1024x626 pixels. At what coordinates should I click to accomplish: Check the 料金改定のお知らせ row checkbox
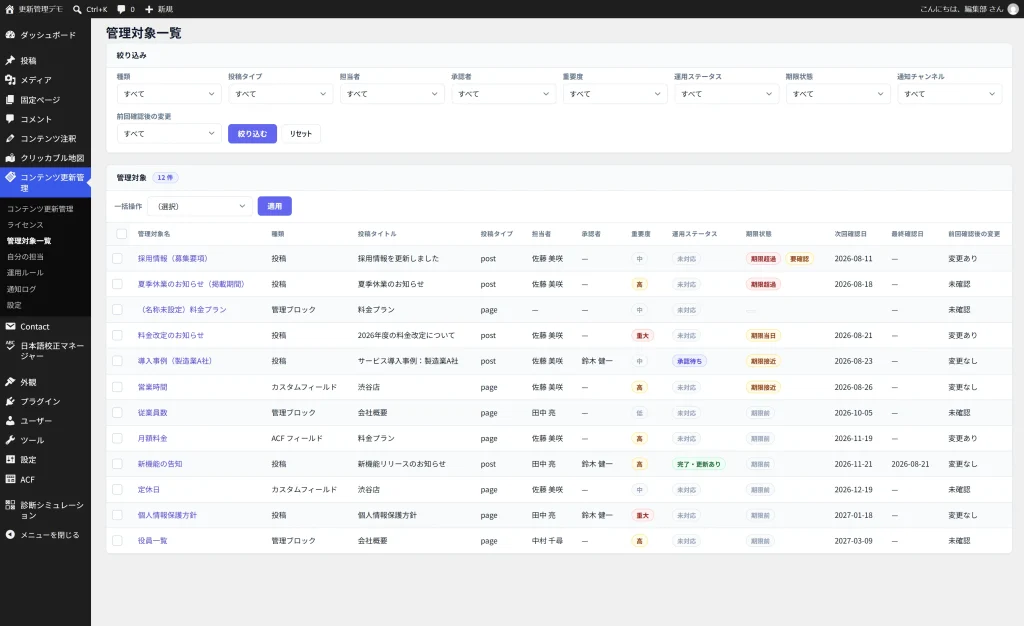(x=118, y=335)
